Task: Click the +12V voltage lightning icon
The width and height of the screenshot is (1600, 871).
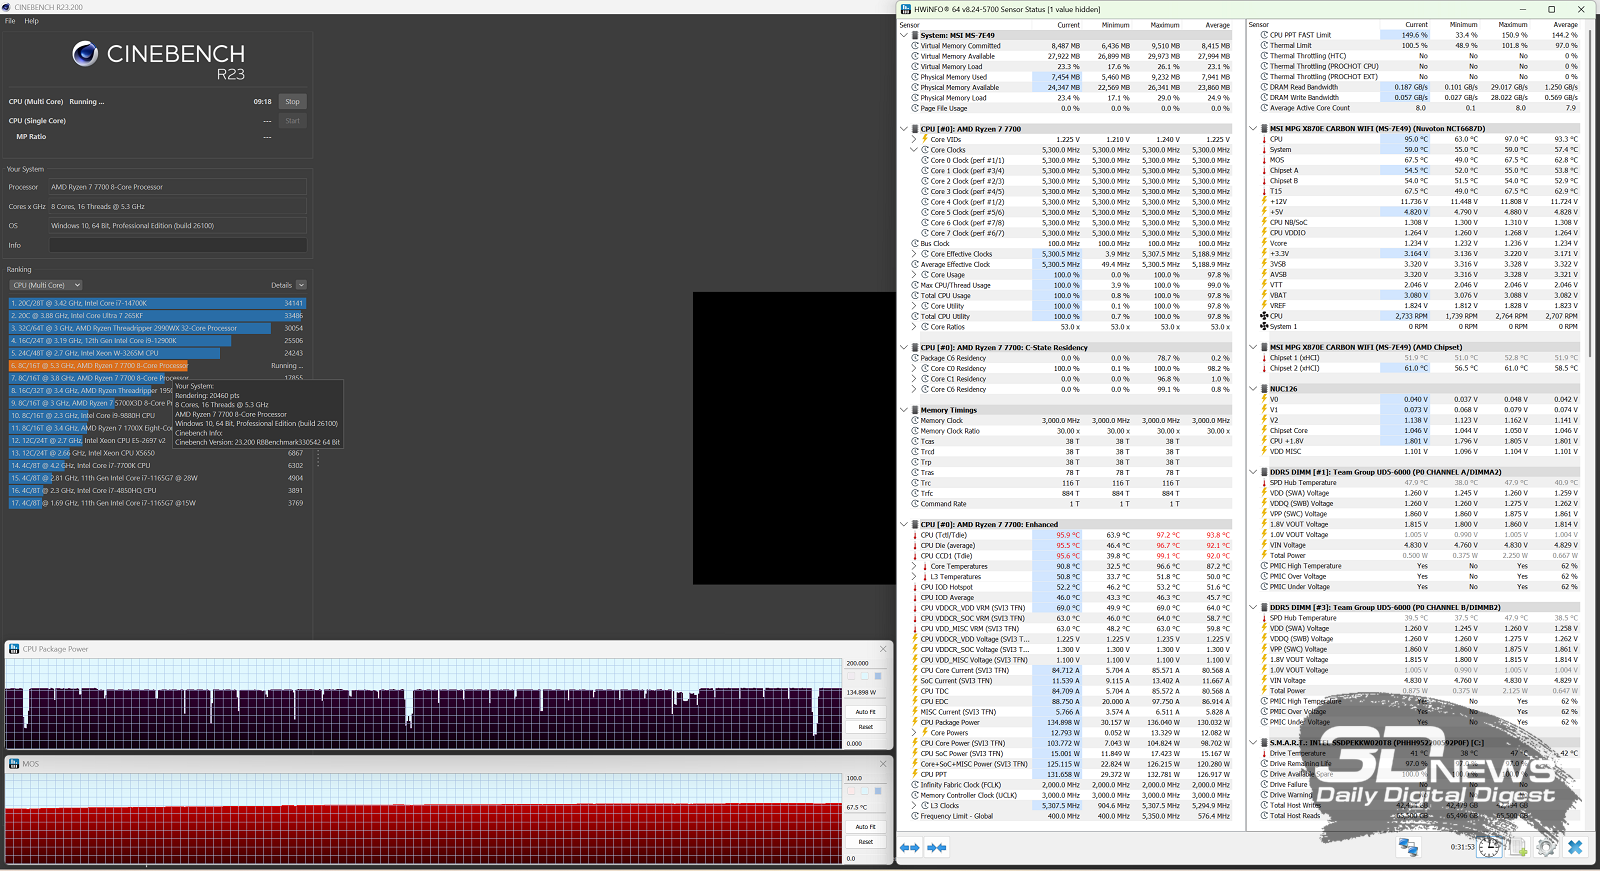Action: click(x=1264, y=202)
